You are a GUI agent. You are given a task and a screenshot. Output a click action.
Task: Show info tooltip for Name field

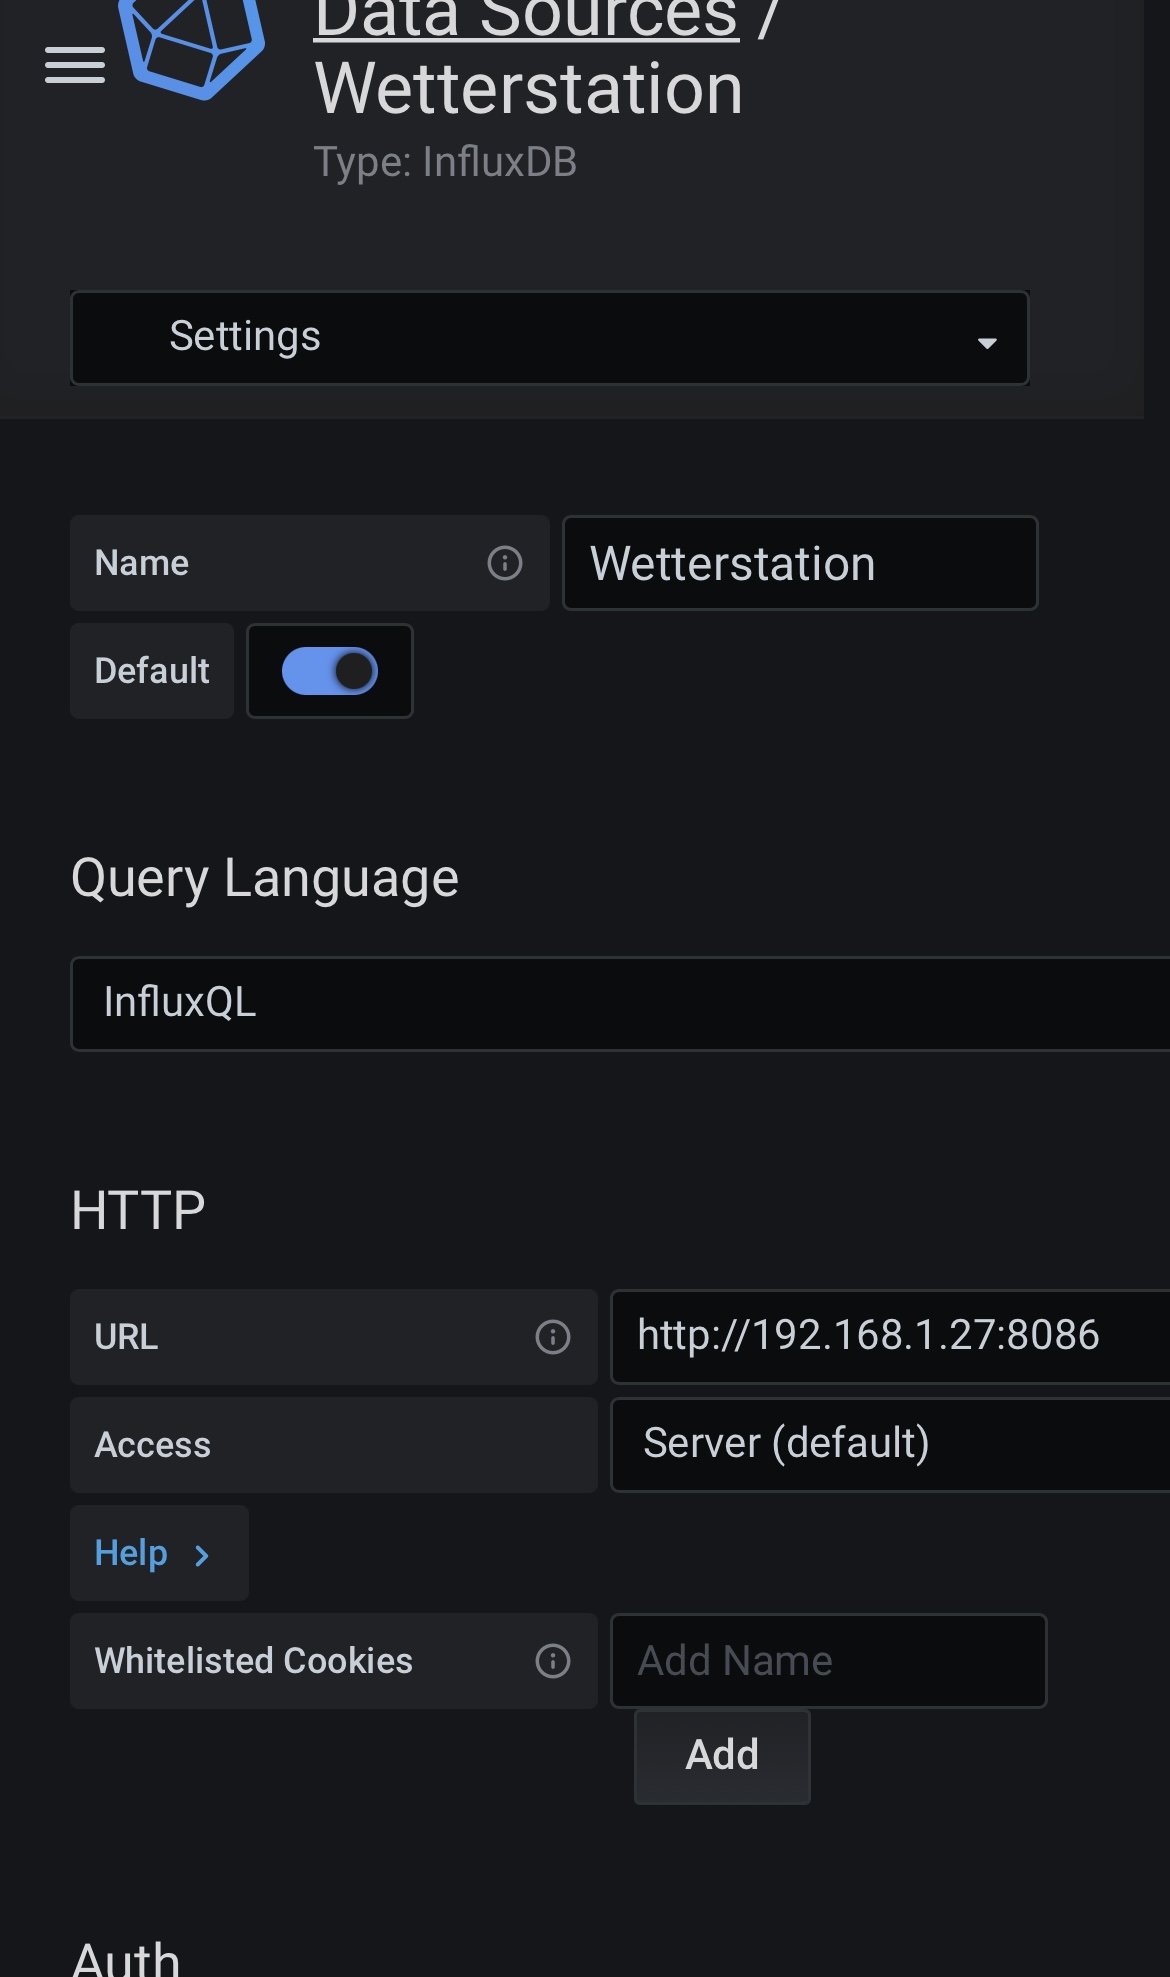click(505, 563)
